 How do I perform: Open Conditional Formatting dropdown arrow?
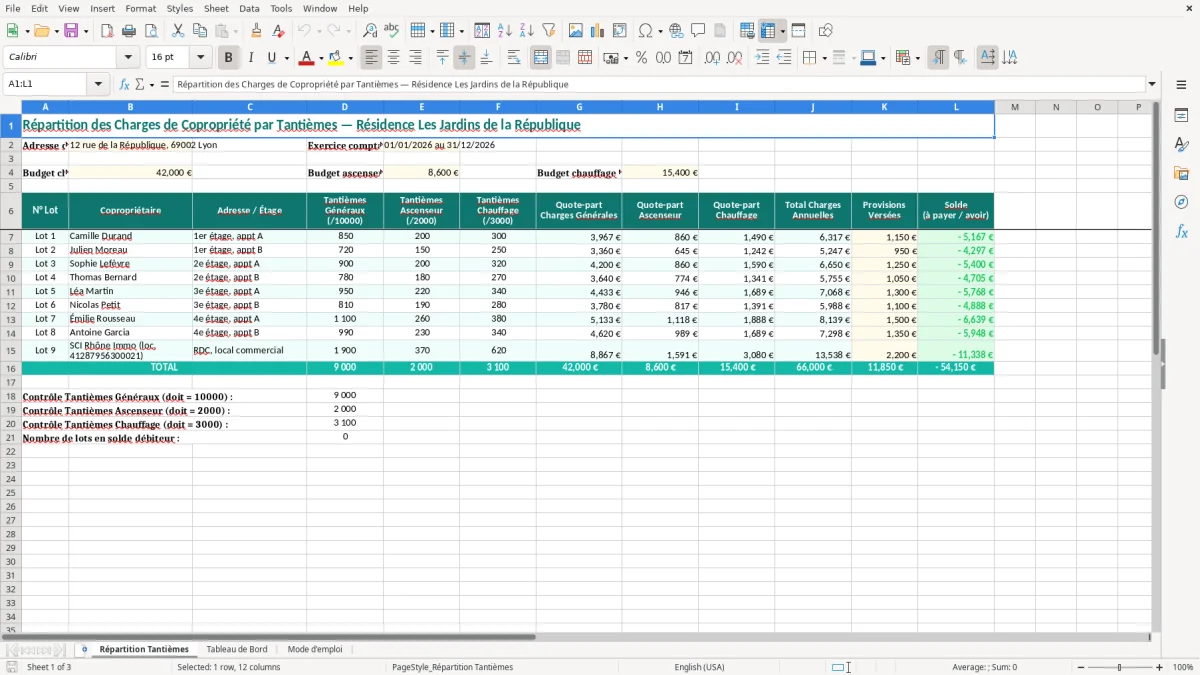coord(917,58)
